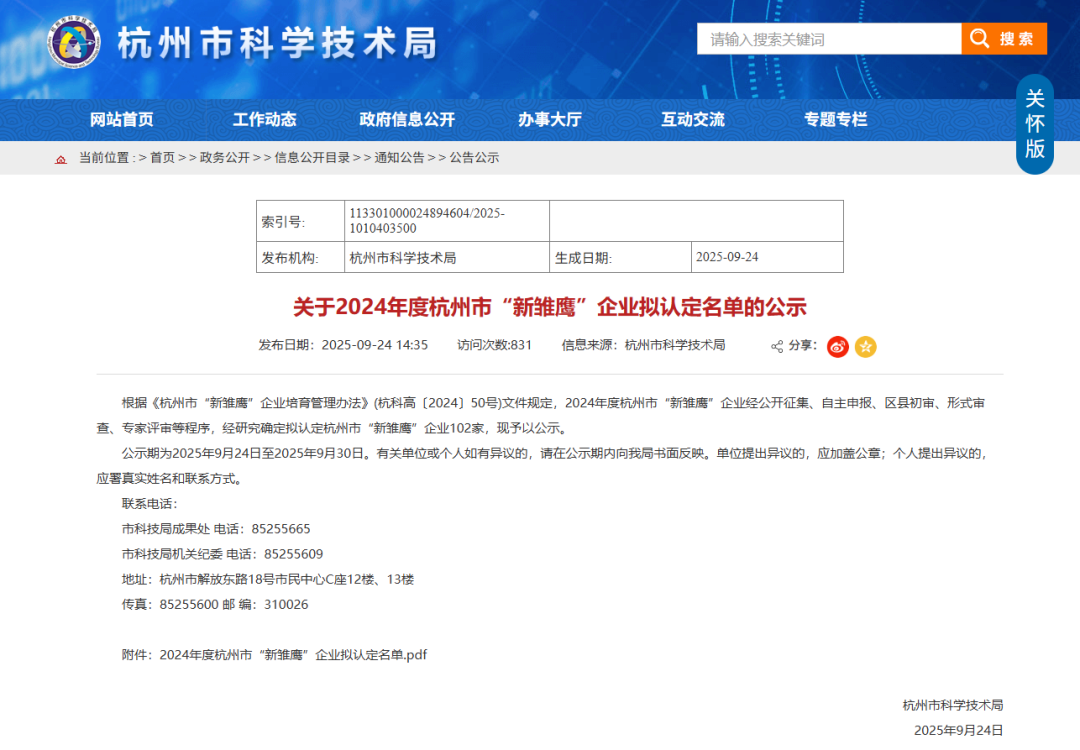Click the 政务公开 breadcrumb link
The width and height of the screenshot is (1080, 750).
225,158
